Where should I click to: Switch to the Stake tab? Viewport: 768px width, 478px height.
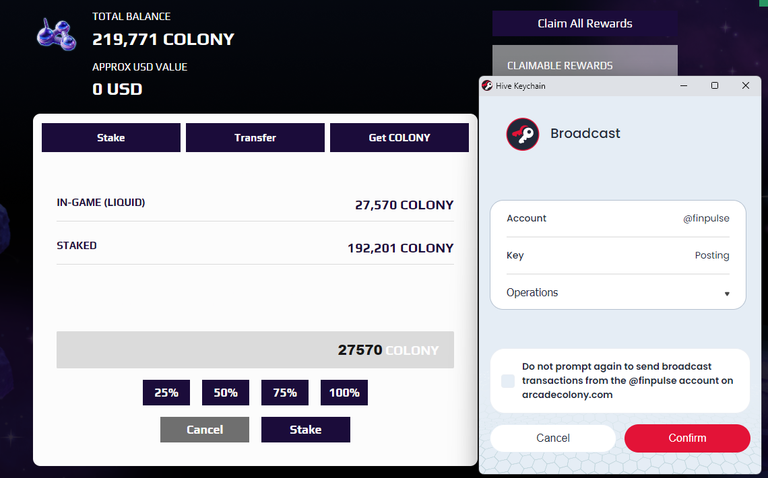point(111,138)
